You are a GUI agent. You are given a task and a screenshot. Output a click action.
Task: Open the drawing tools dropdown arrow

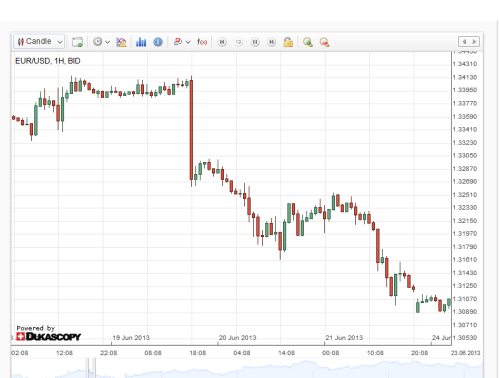(188, 42)
